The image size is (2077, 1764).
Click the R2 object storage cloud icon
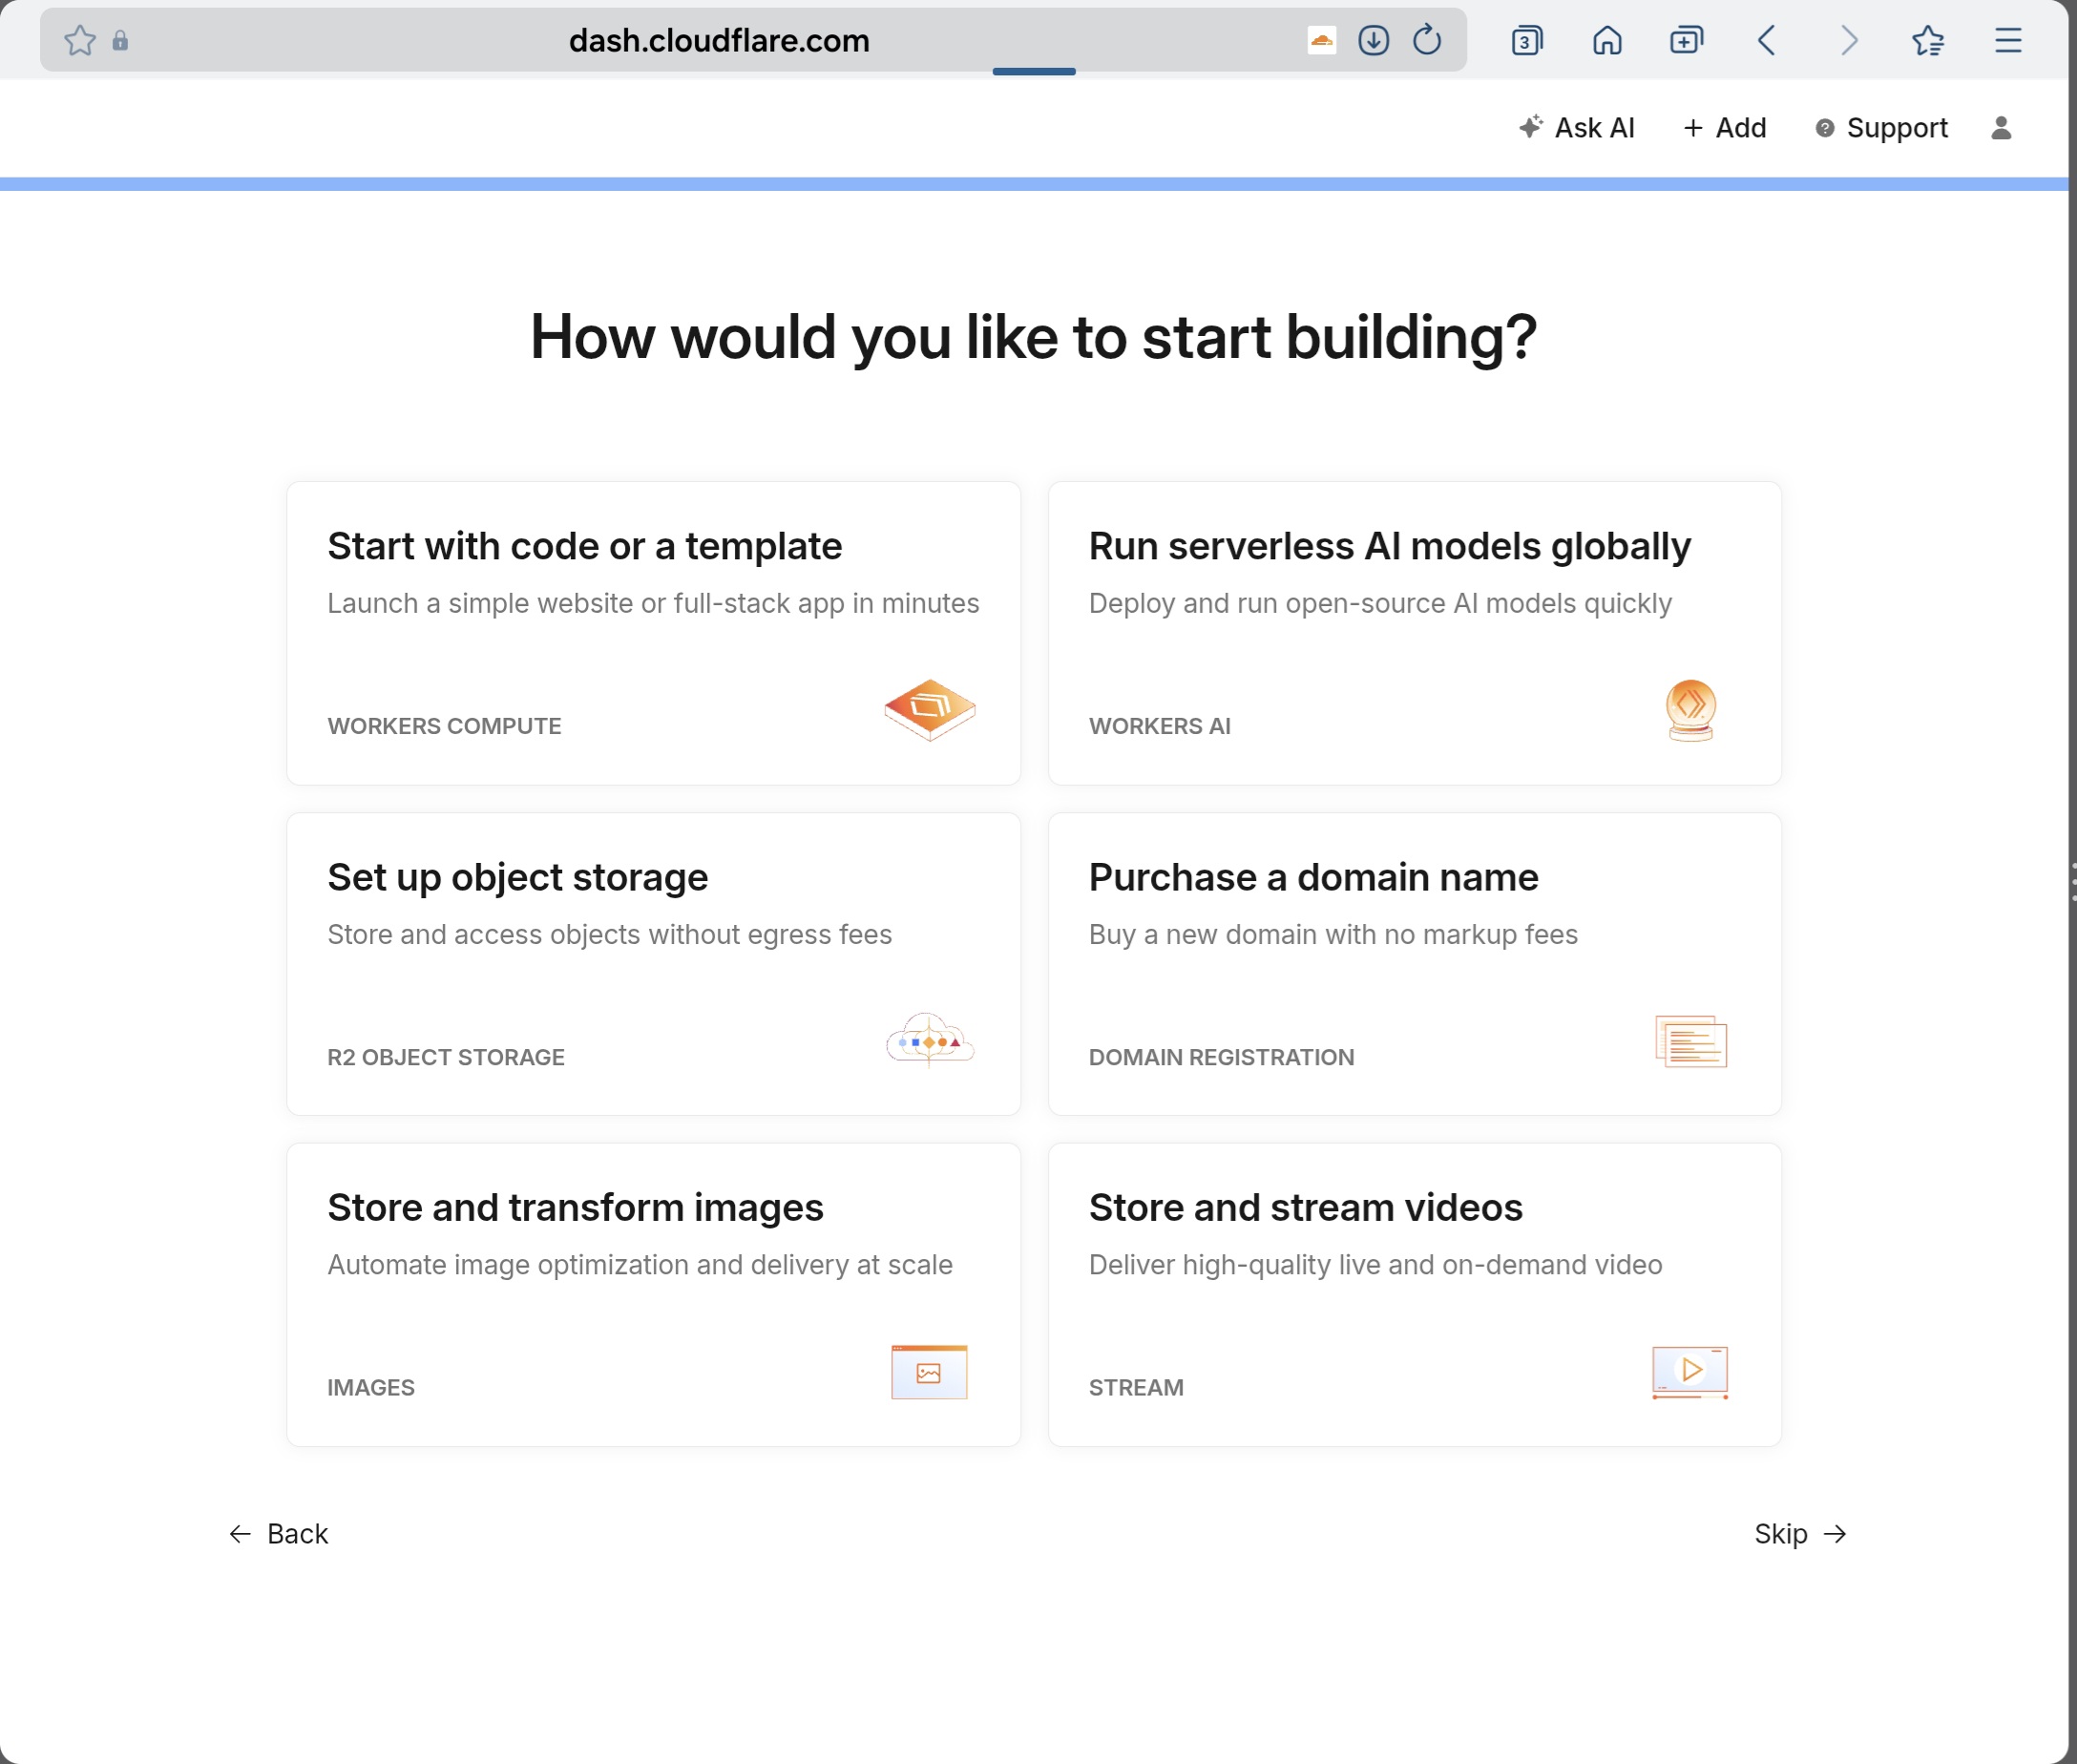click(x=929, y=1040)
